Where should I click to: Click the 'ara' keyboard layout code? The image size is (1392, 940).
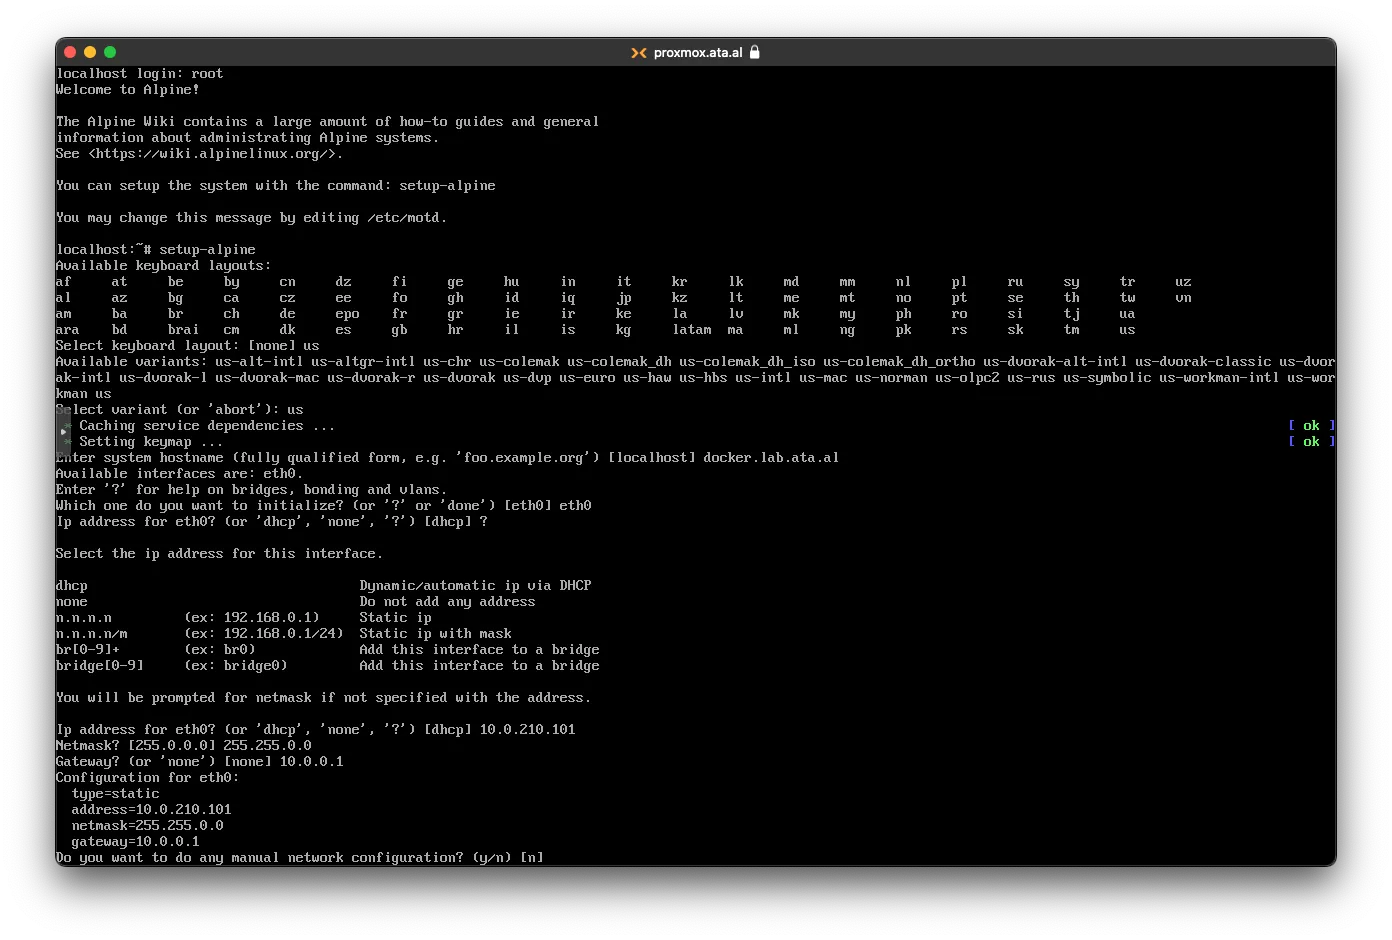pyautogui.click(x=68, y=330)
